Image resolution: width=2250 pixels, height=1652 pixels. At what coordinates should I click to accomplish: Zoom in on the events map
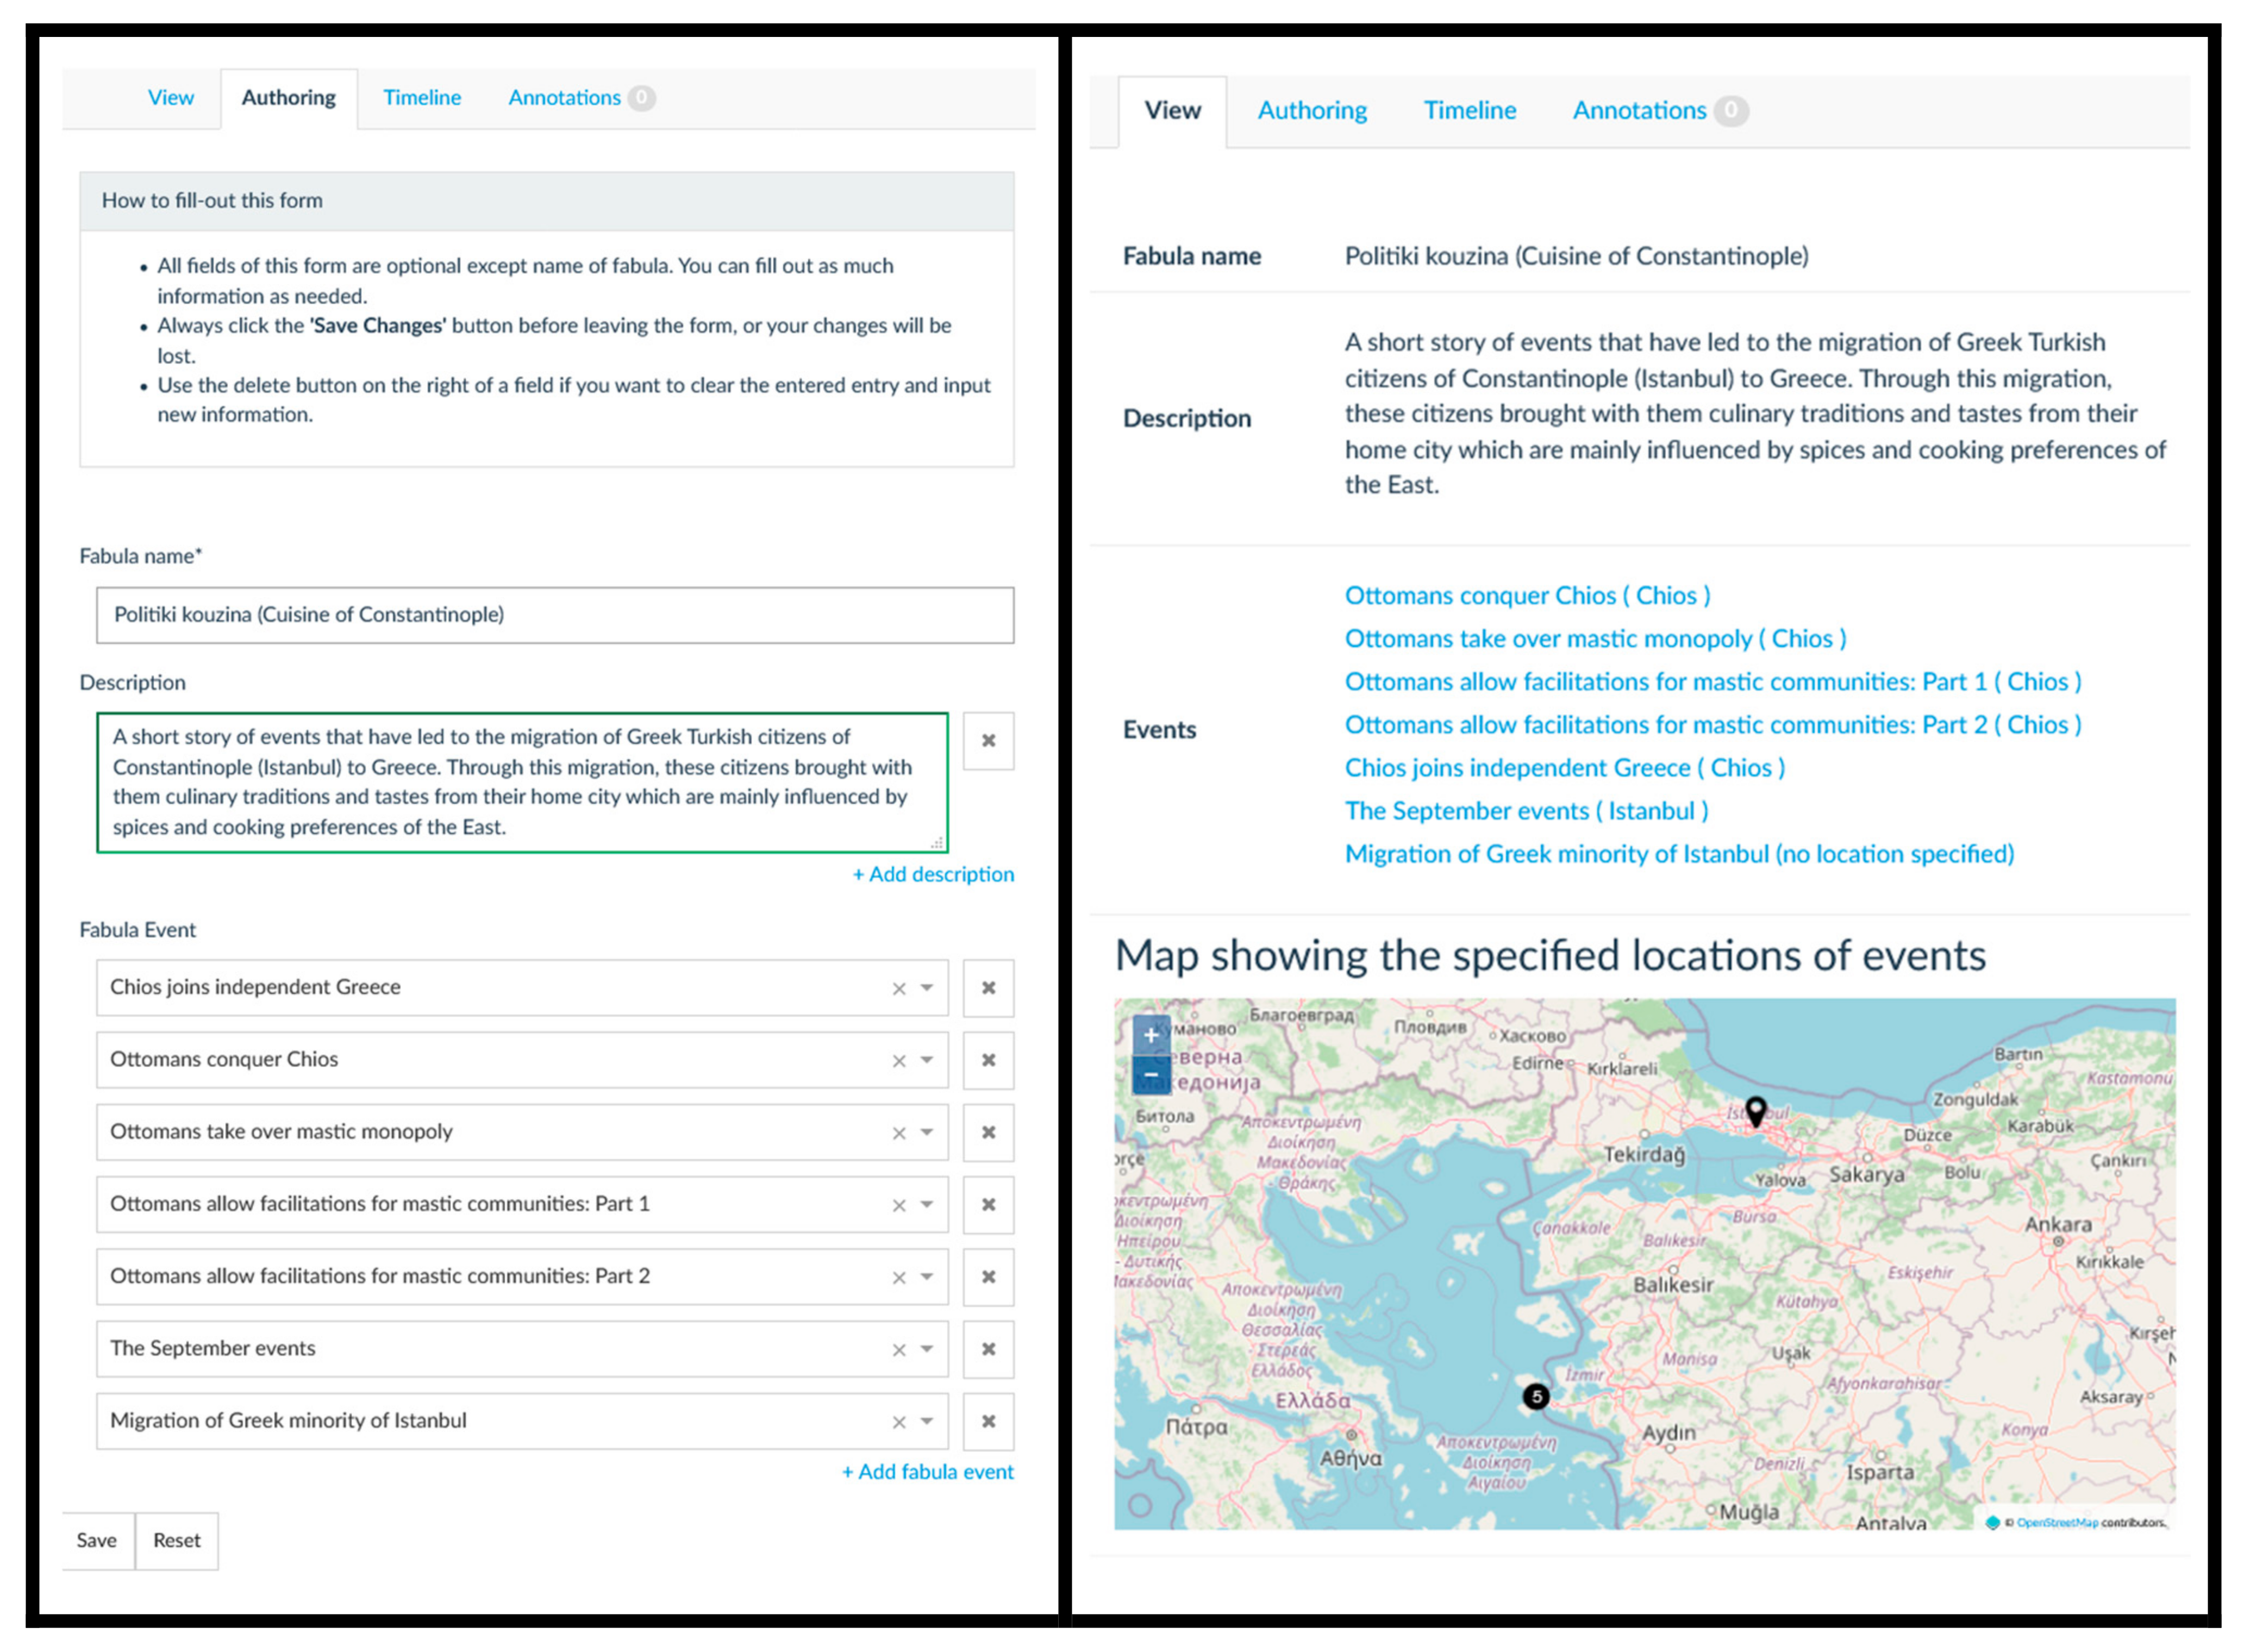coord(1151,1035)
